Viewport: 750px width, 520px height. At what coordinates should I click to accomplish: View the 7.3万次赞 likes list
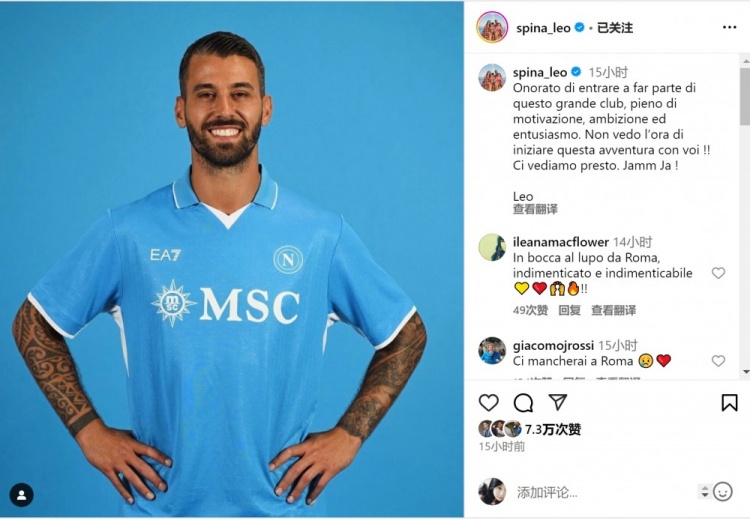553,430
